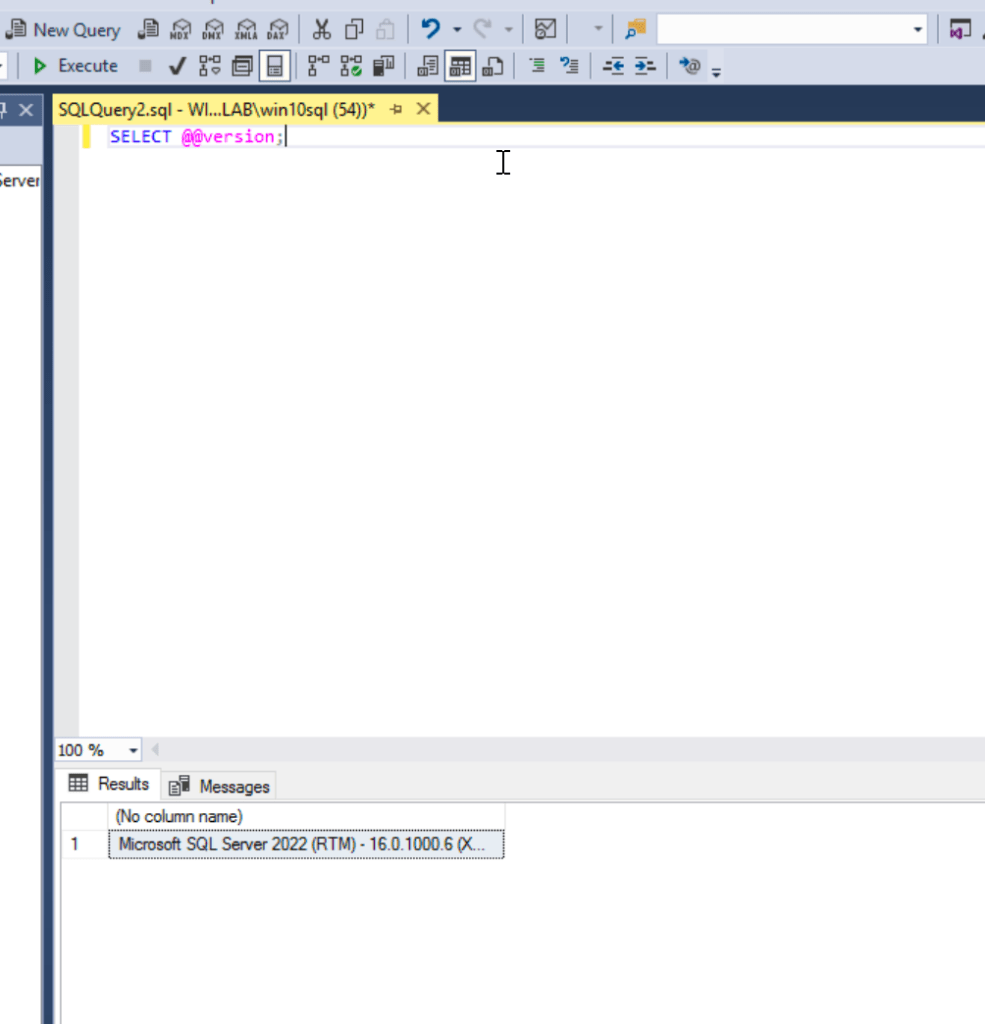The height and width of the screenshot is (1024, 985).
Task: Click the Cut scissors icon
Action: 321,29
